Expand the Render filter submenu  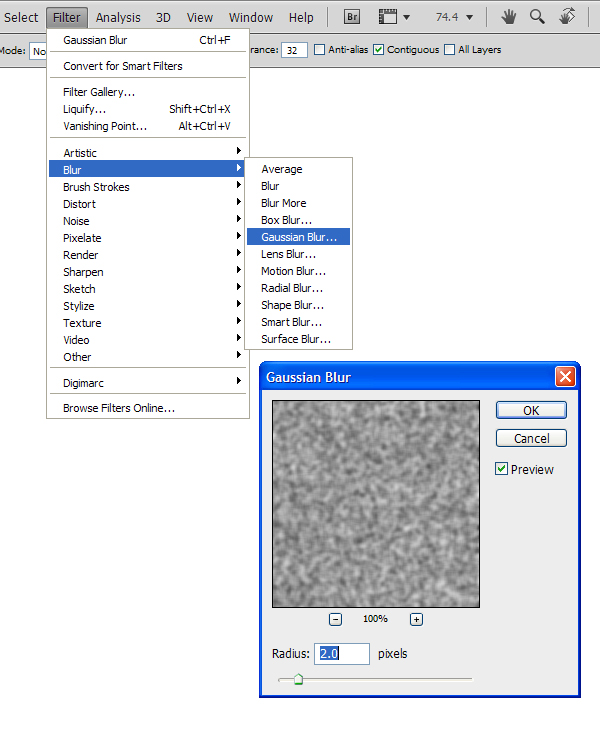(148, 255)
